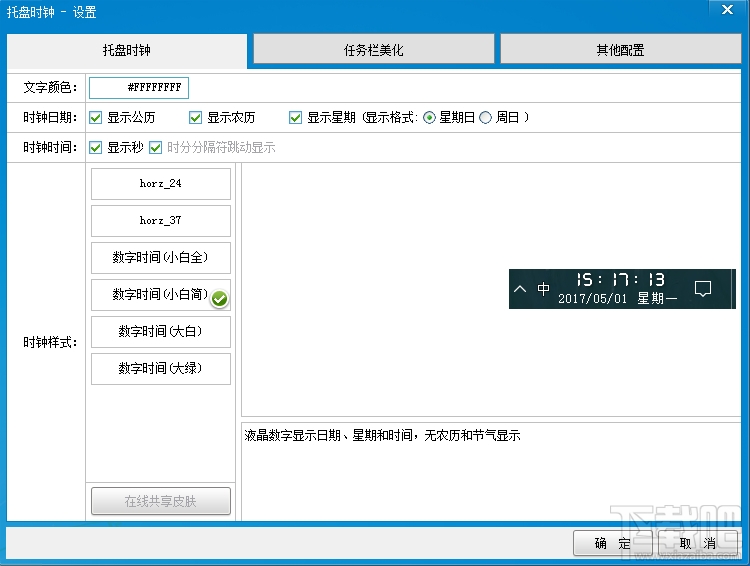
Task: Uncheck the 显示星期 checkbox
Action: (295, 118)
